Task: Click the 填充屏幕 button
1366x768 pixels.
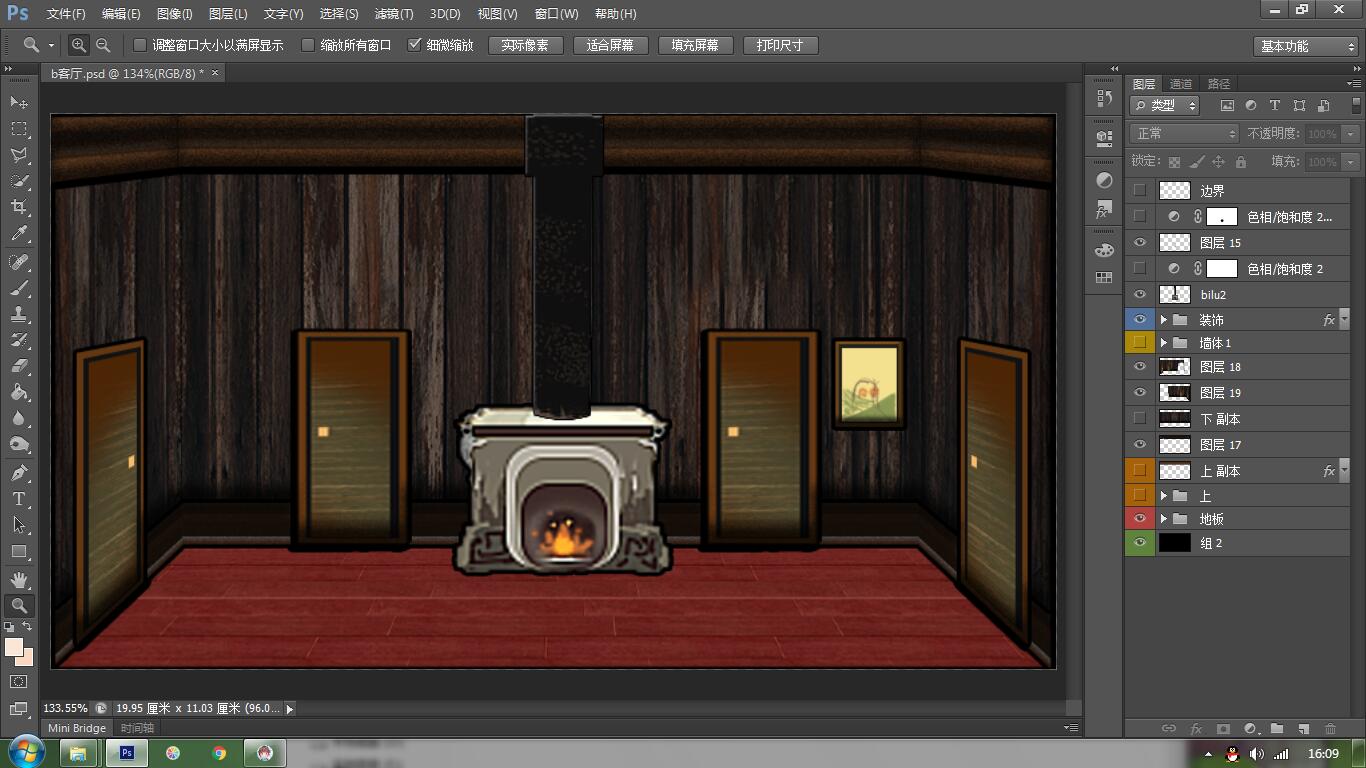Action: pyautogui.click(x=695, y=45)
